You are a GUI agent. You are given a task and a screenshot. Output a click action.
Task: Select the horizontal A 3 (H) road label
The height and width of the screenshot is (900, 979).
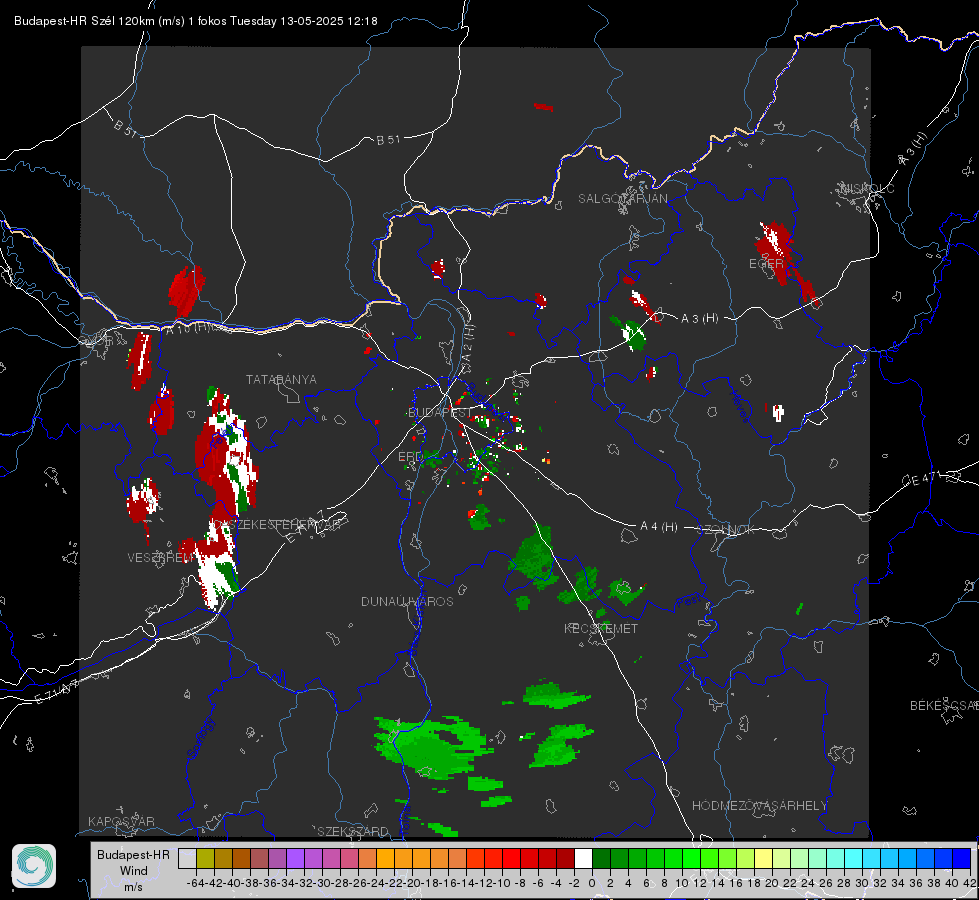tap(699, 319)
